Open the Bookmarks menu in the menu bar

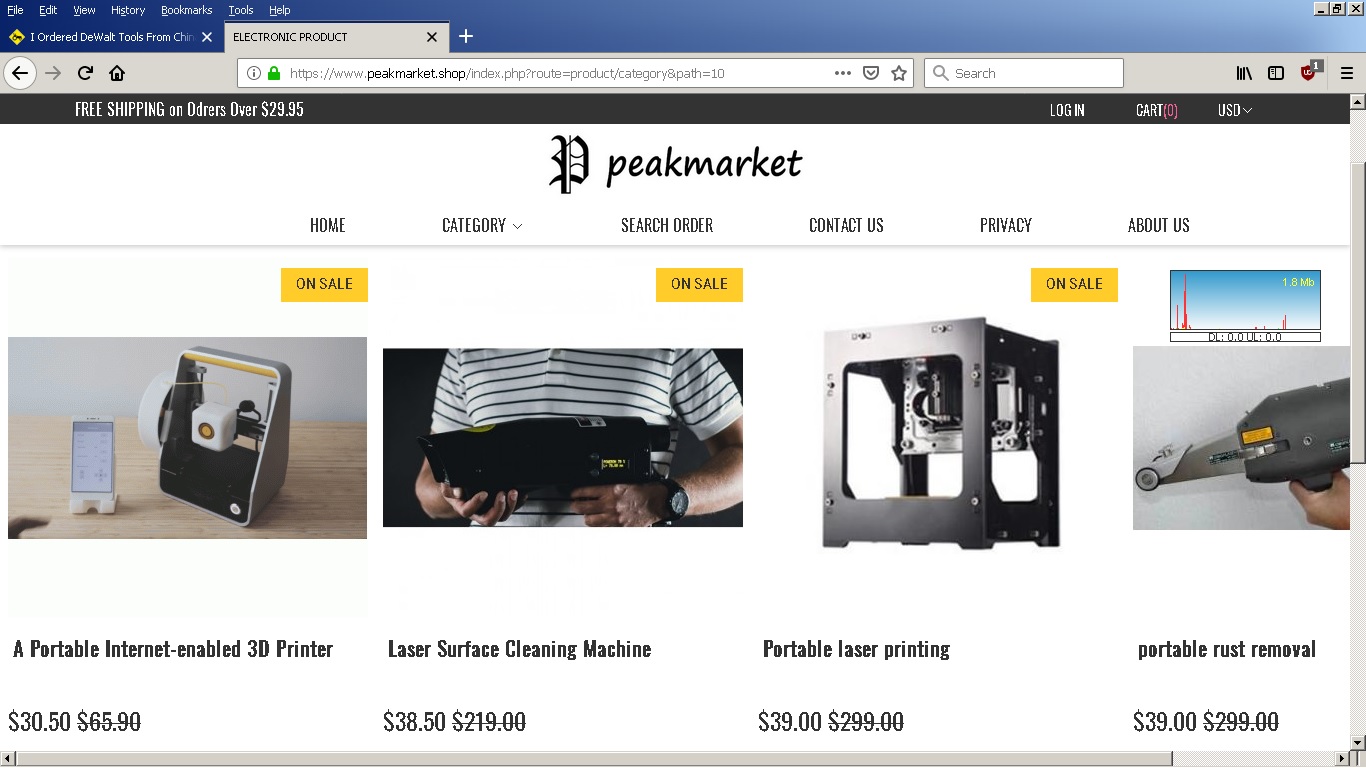tap(187, 10)
